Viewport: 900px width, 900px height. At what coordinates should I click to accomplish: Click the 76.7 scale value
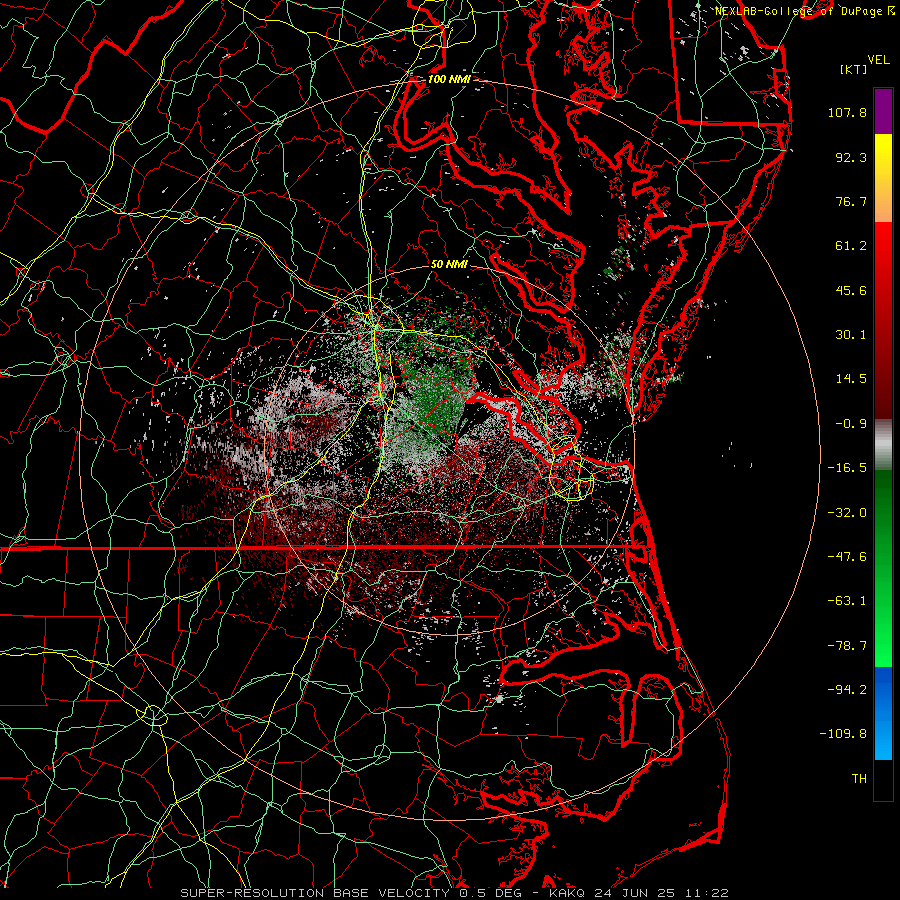851,201
